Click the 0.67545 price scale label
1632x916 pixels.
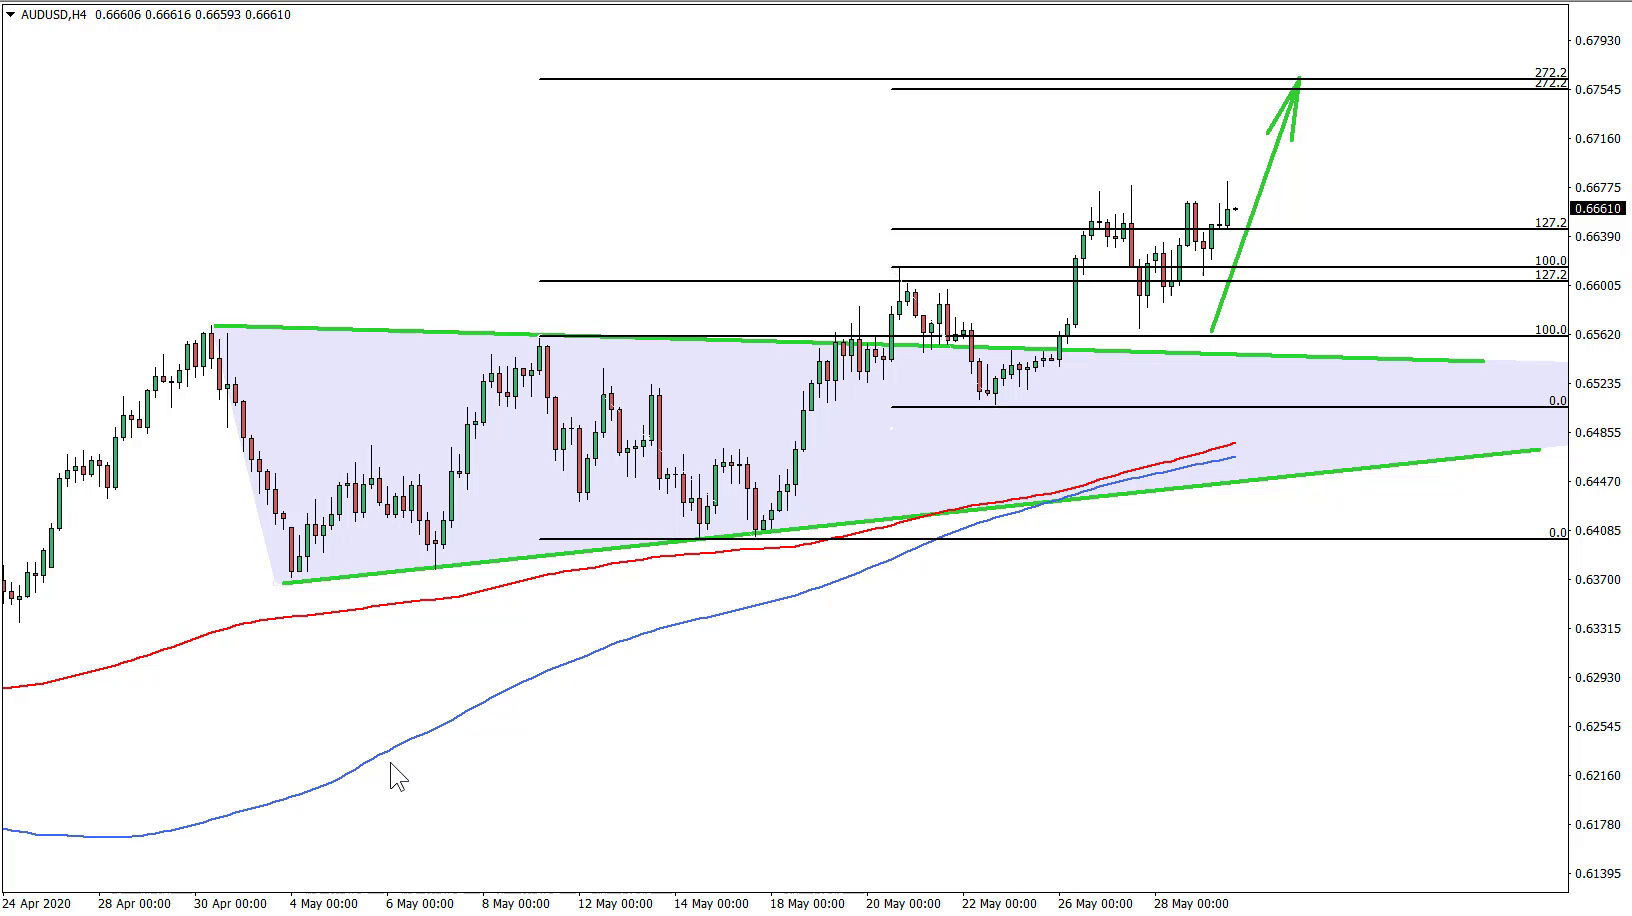point(1597,90)
